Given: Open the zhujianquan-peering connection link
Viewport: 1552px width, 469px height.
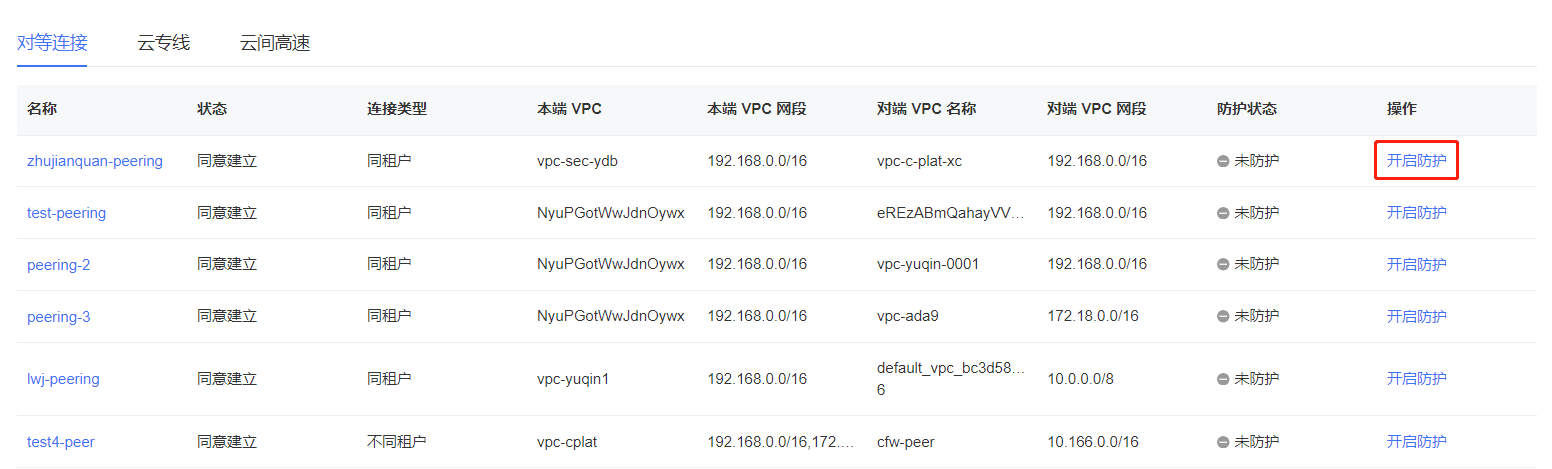Looking at the screenshot, I should 94,161.
